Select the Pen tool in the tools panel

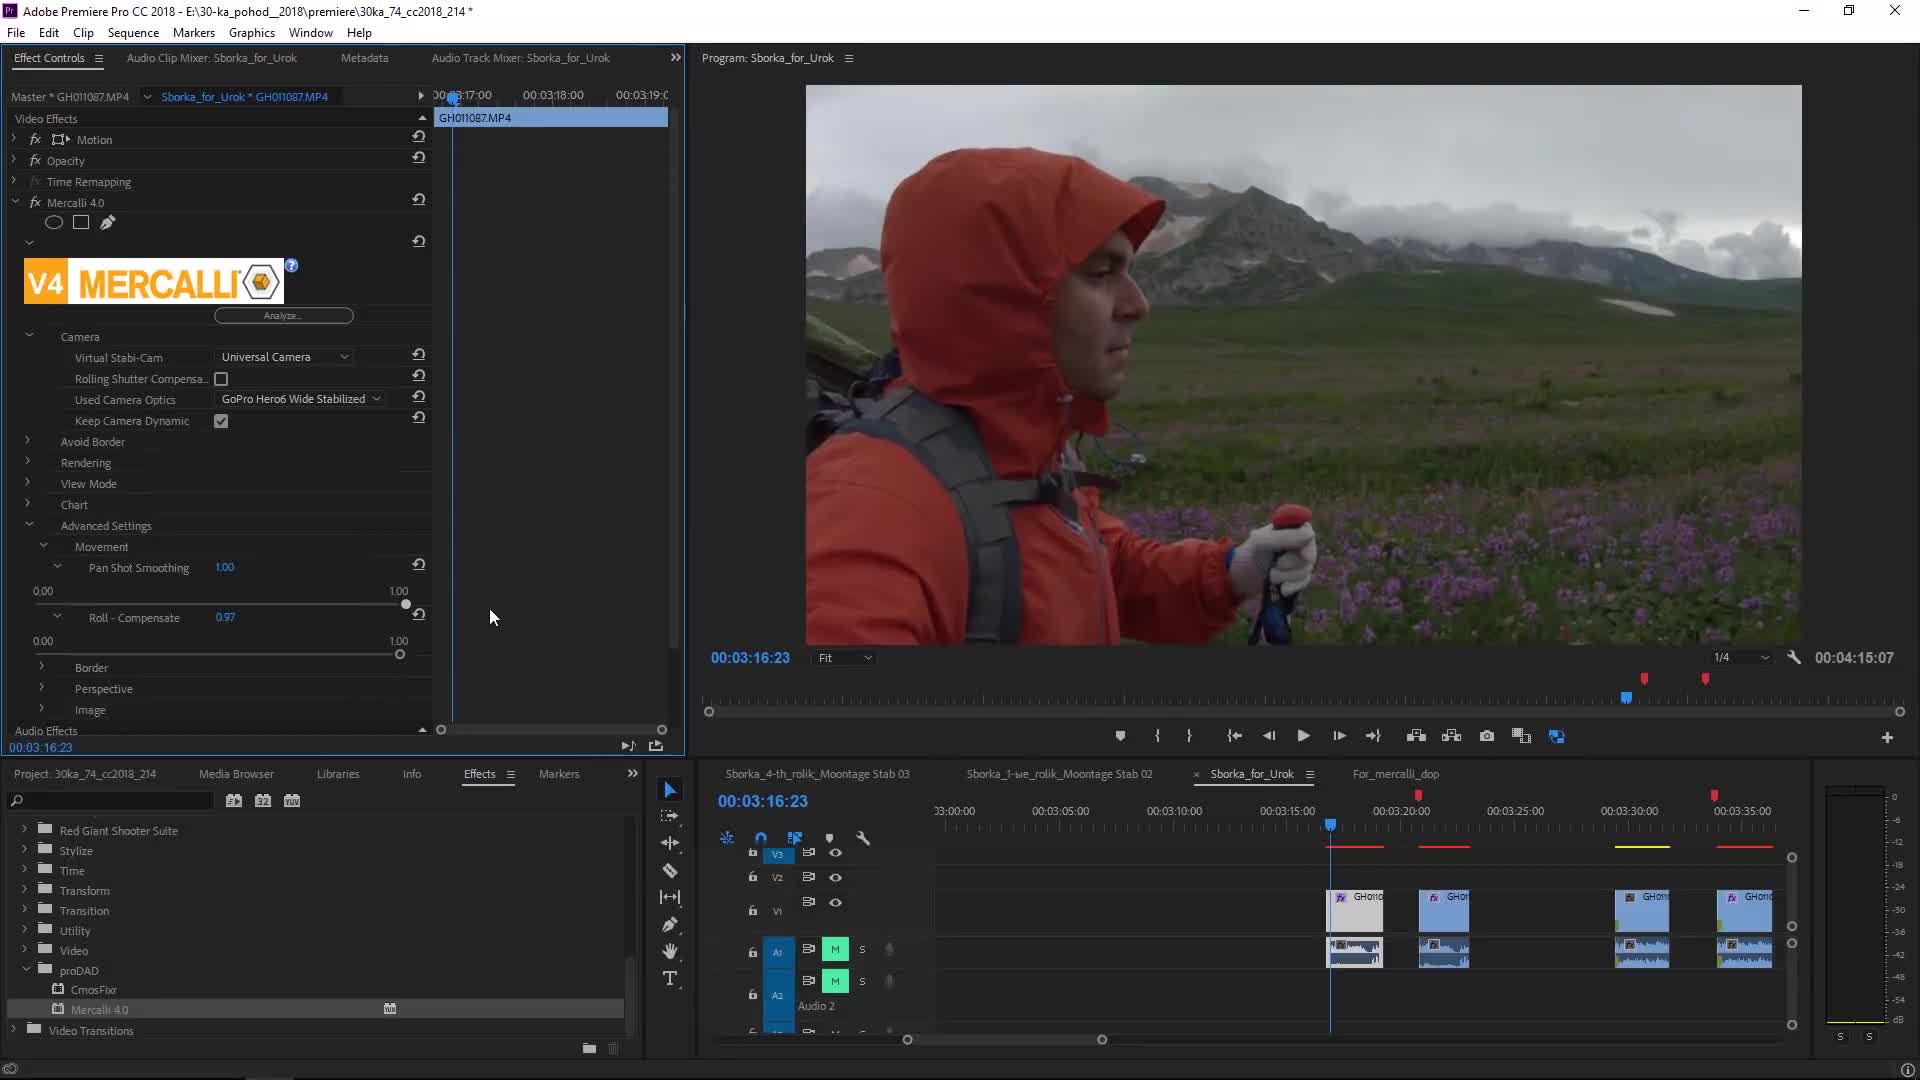coord(670,924)
